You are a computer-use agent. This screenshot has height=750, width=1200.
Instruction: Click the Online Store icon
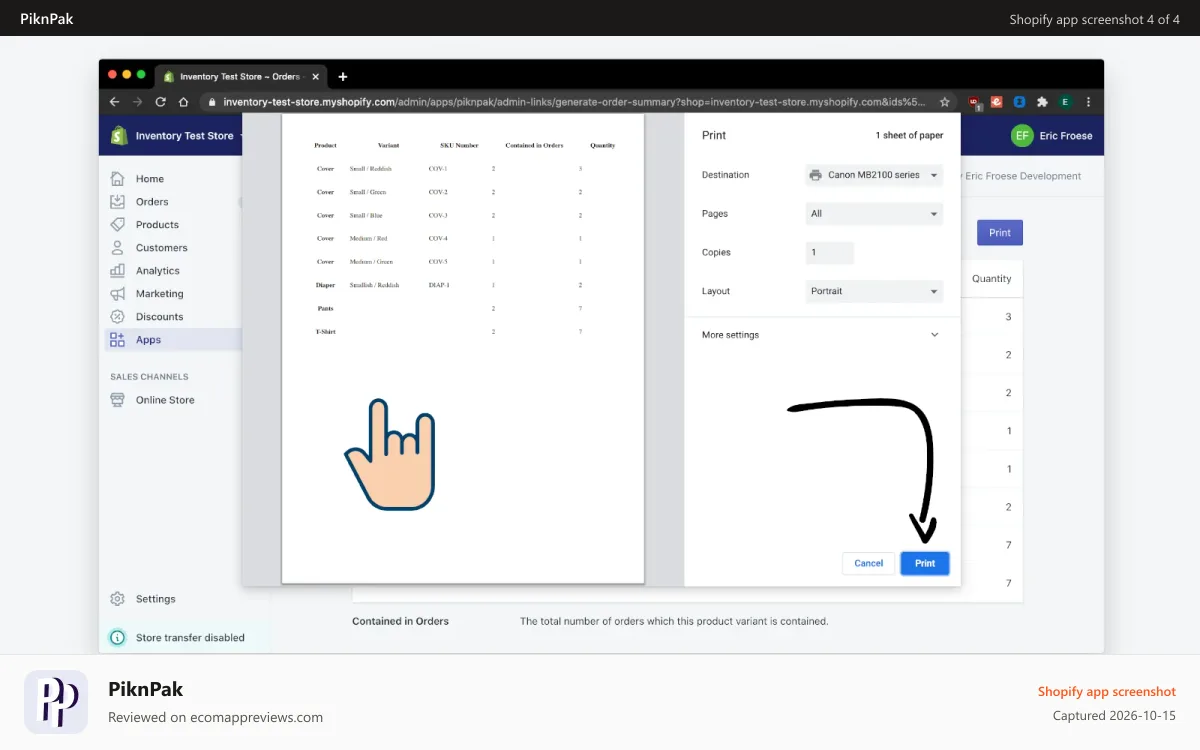(x=117, y=399)
